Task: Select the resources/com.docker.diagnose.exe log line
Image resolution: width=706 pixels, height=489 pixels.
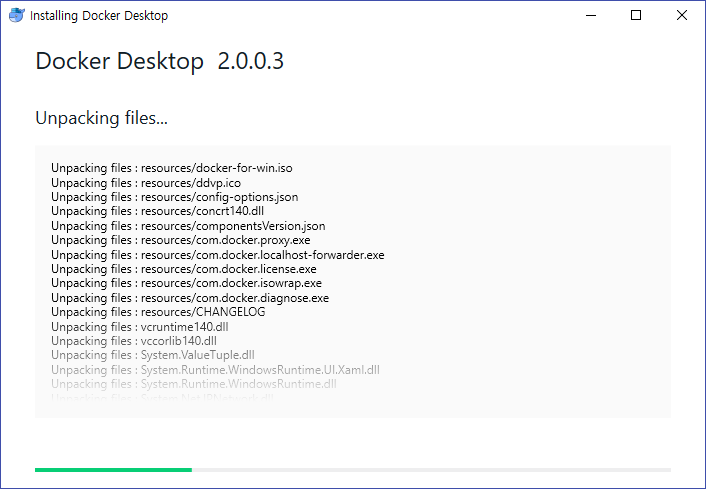Action: click(x=190, y=298)
